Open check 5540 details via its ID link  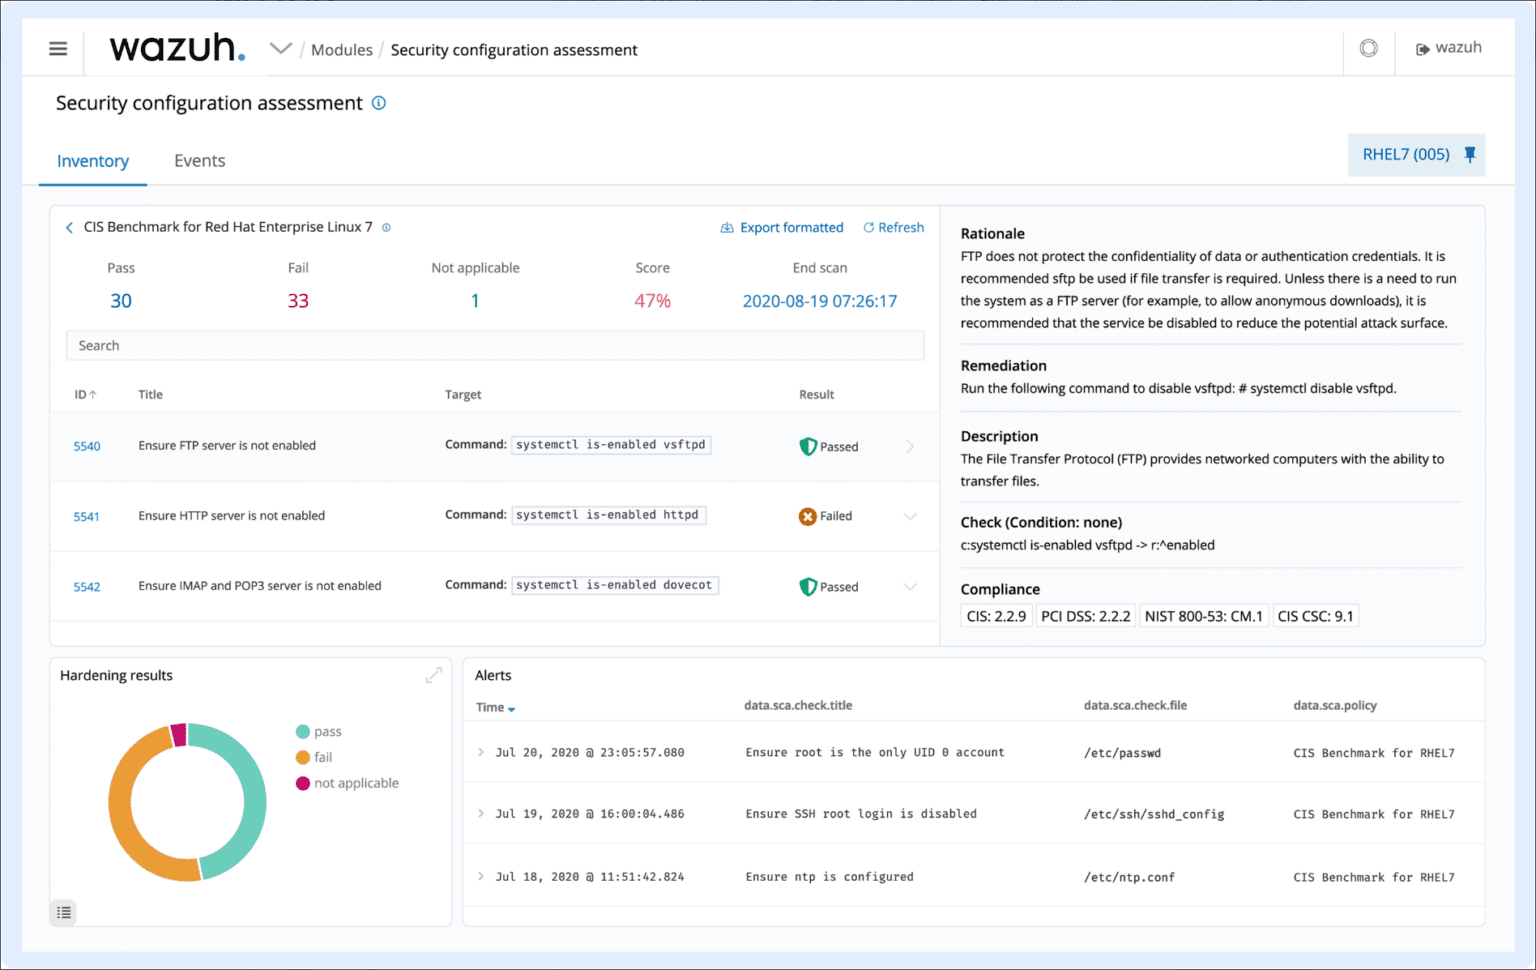click(86, 446)
